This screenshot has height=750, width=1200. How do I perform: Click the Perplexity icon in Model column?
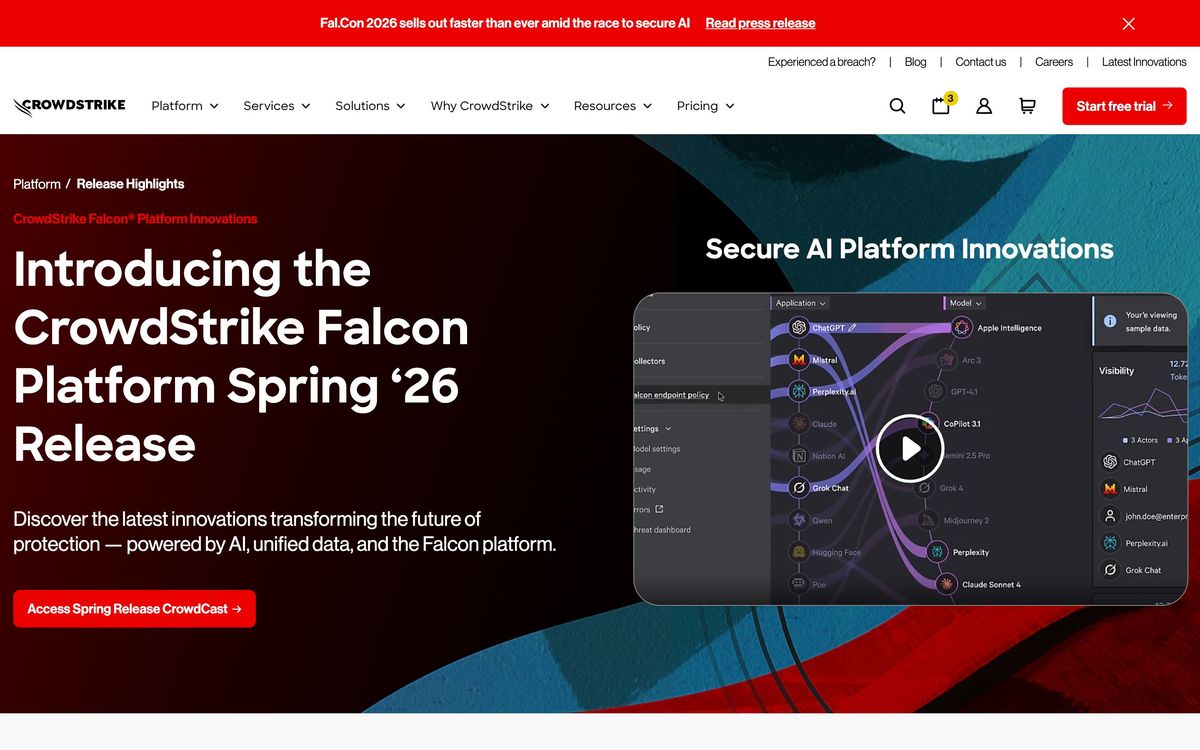(937, 552)
